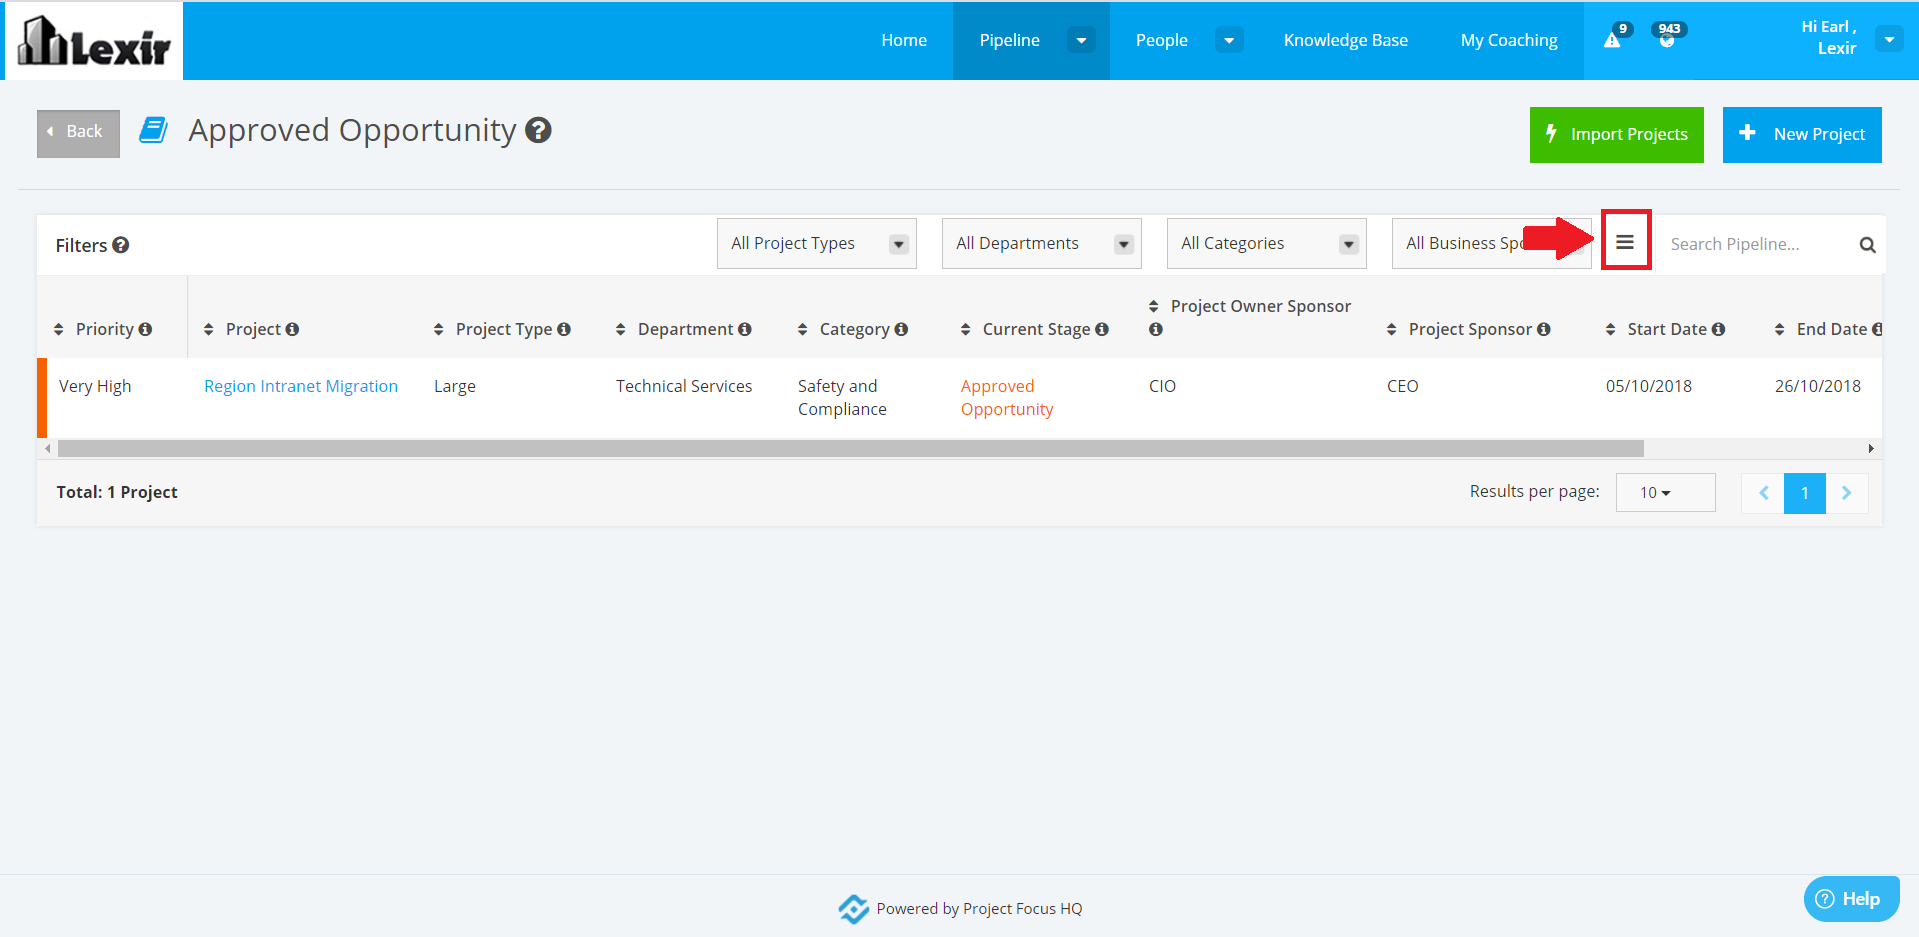Sort by Current Stage column arrows

point(965,329)
